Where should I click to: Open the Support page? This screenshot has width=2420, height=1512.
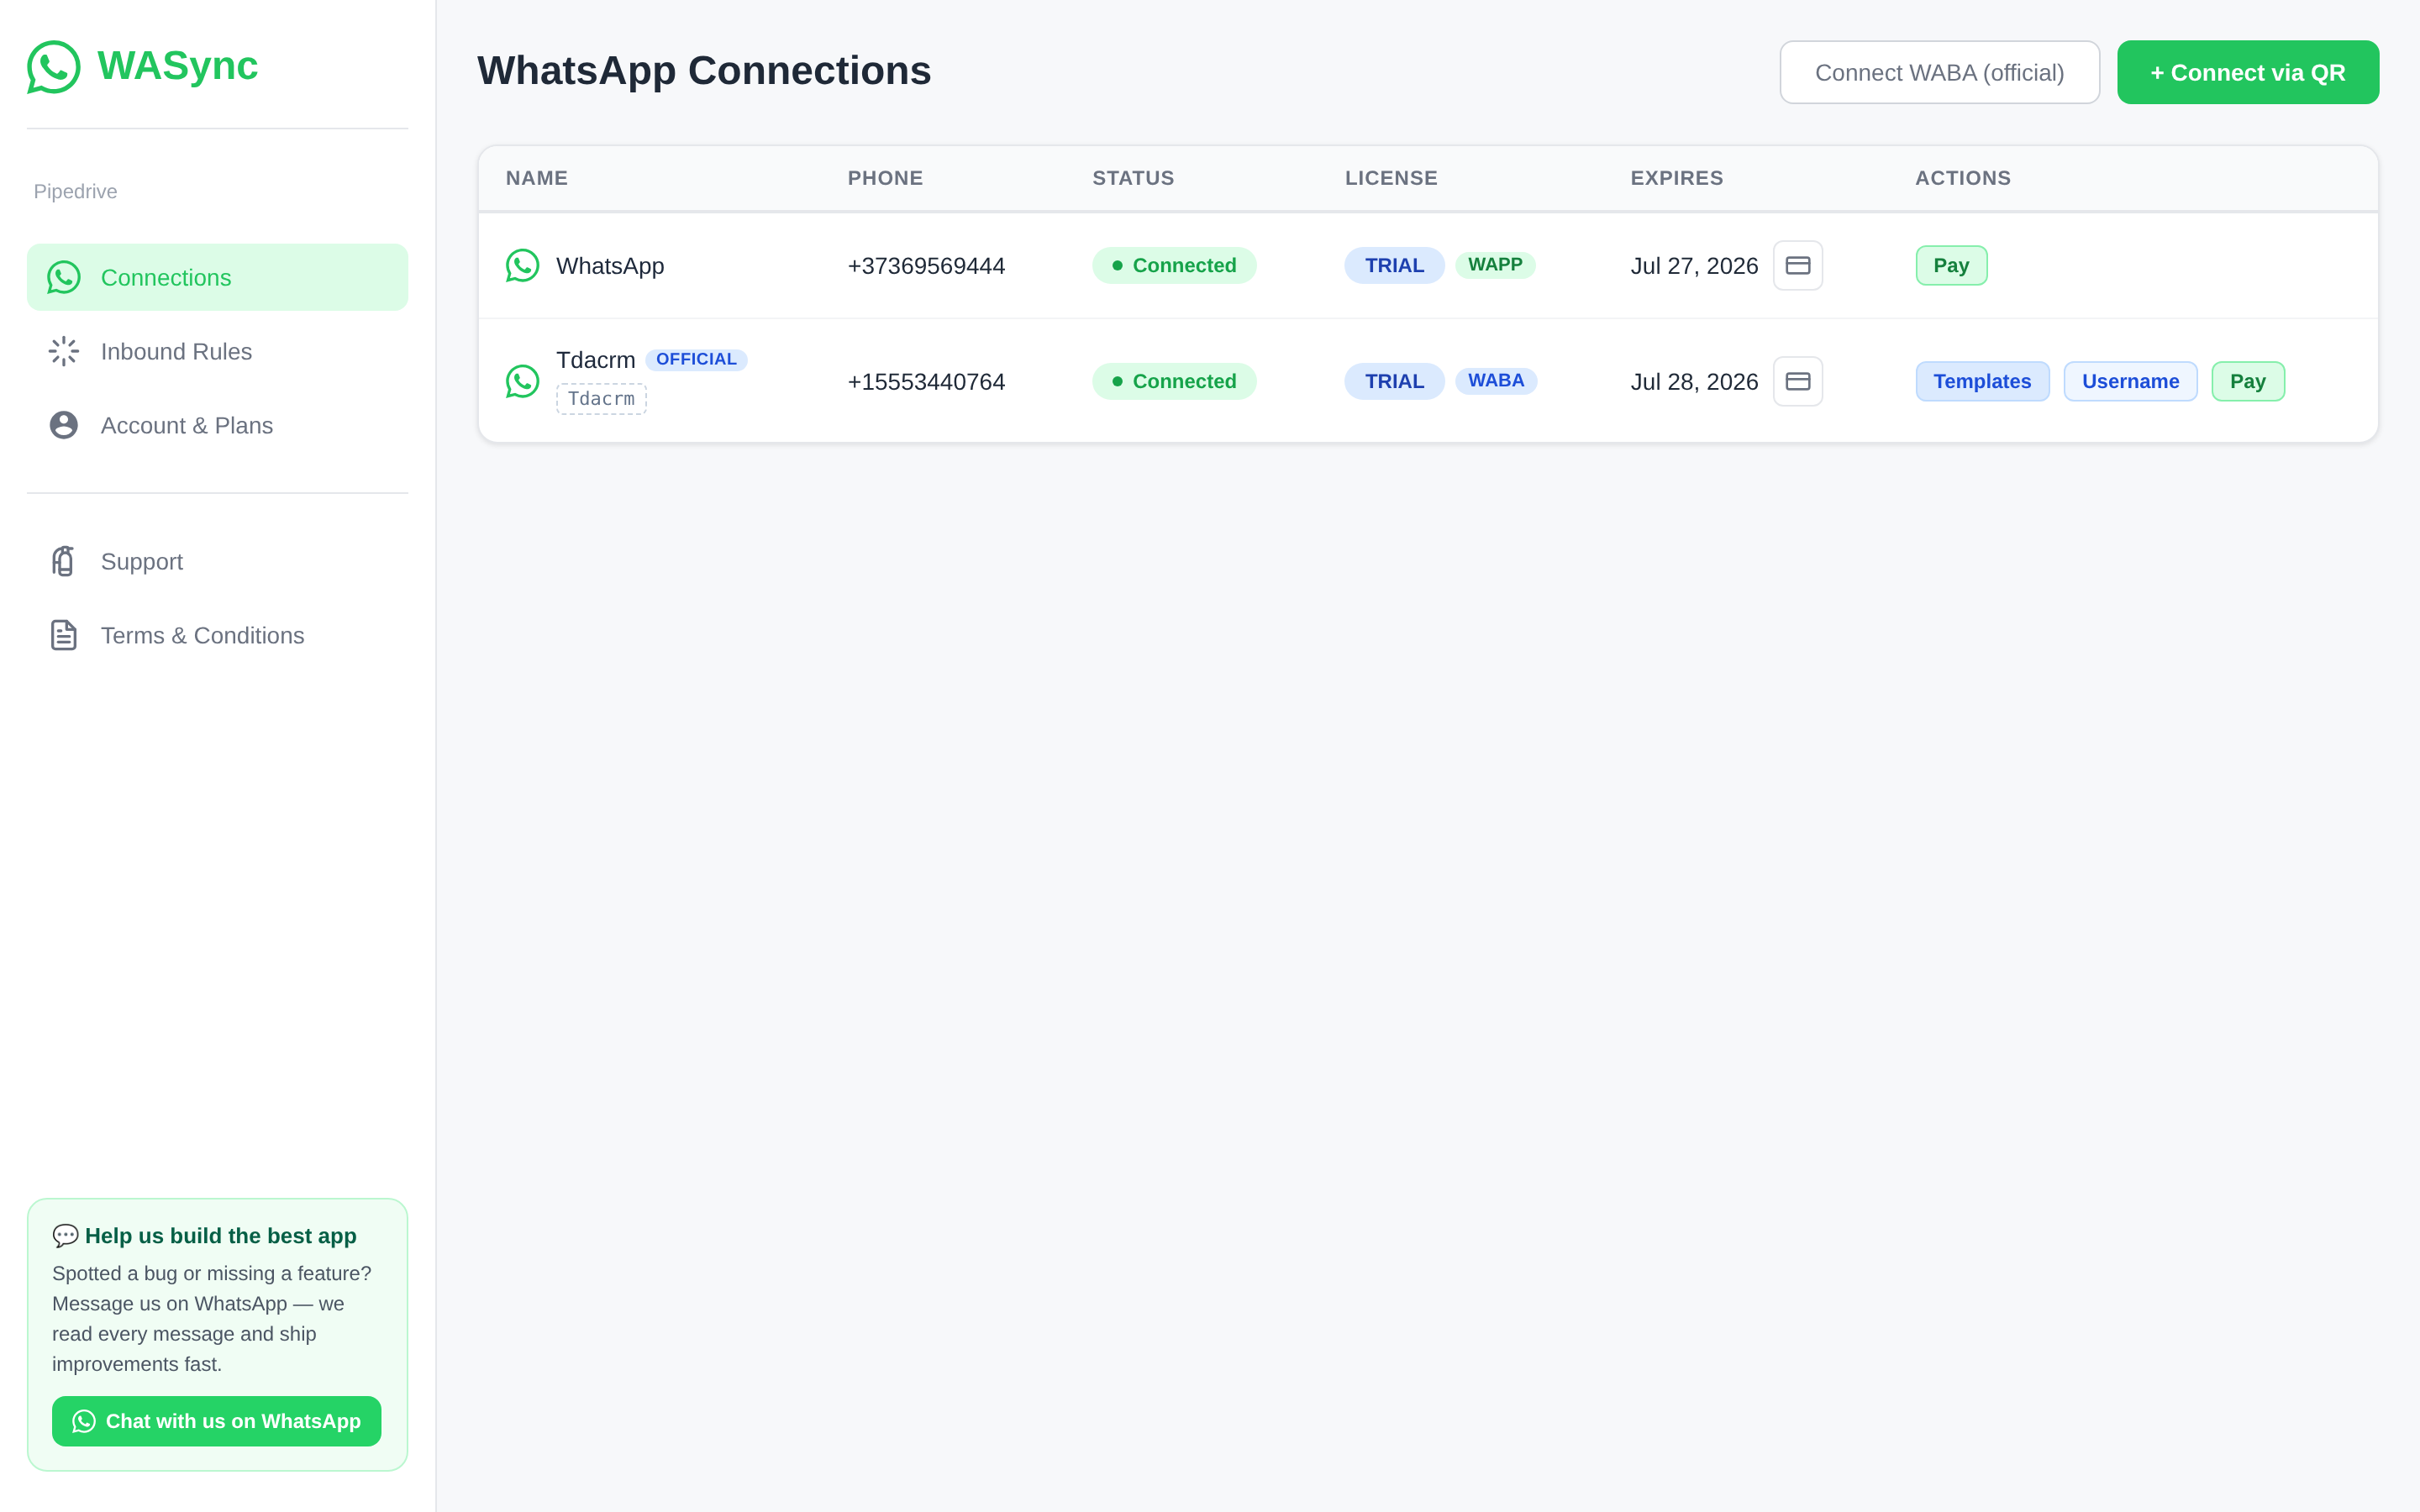217,561
